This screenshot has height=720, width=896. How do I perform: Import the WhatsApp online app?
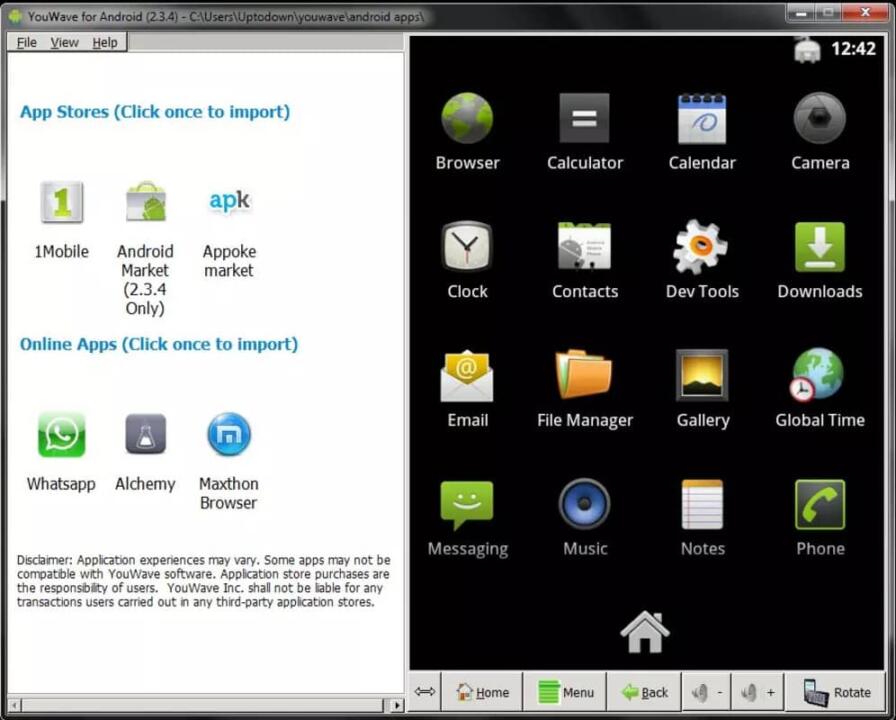61,436
